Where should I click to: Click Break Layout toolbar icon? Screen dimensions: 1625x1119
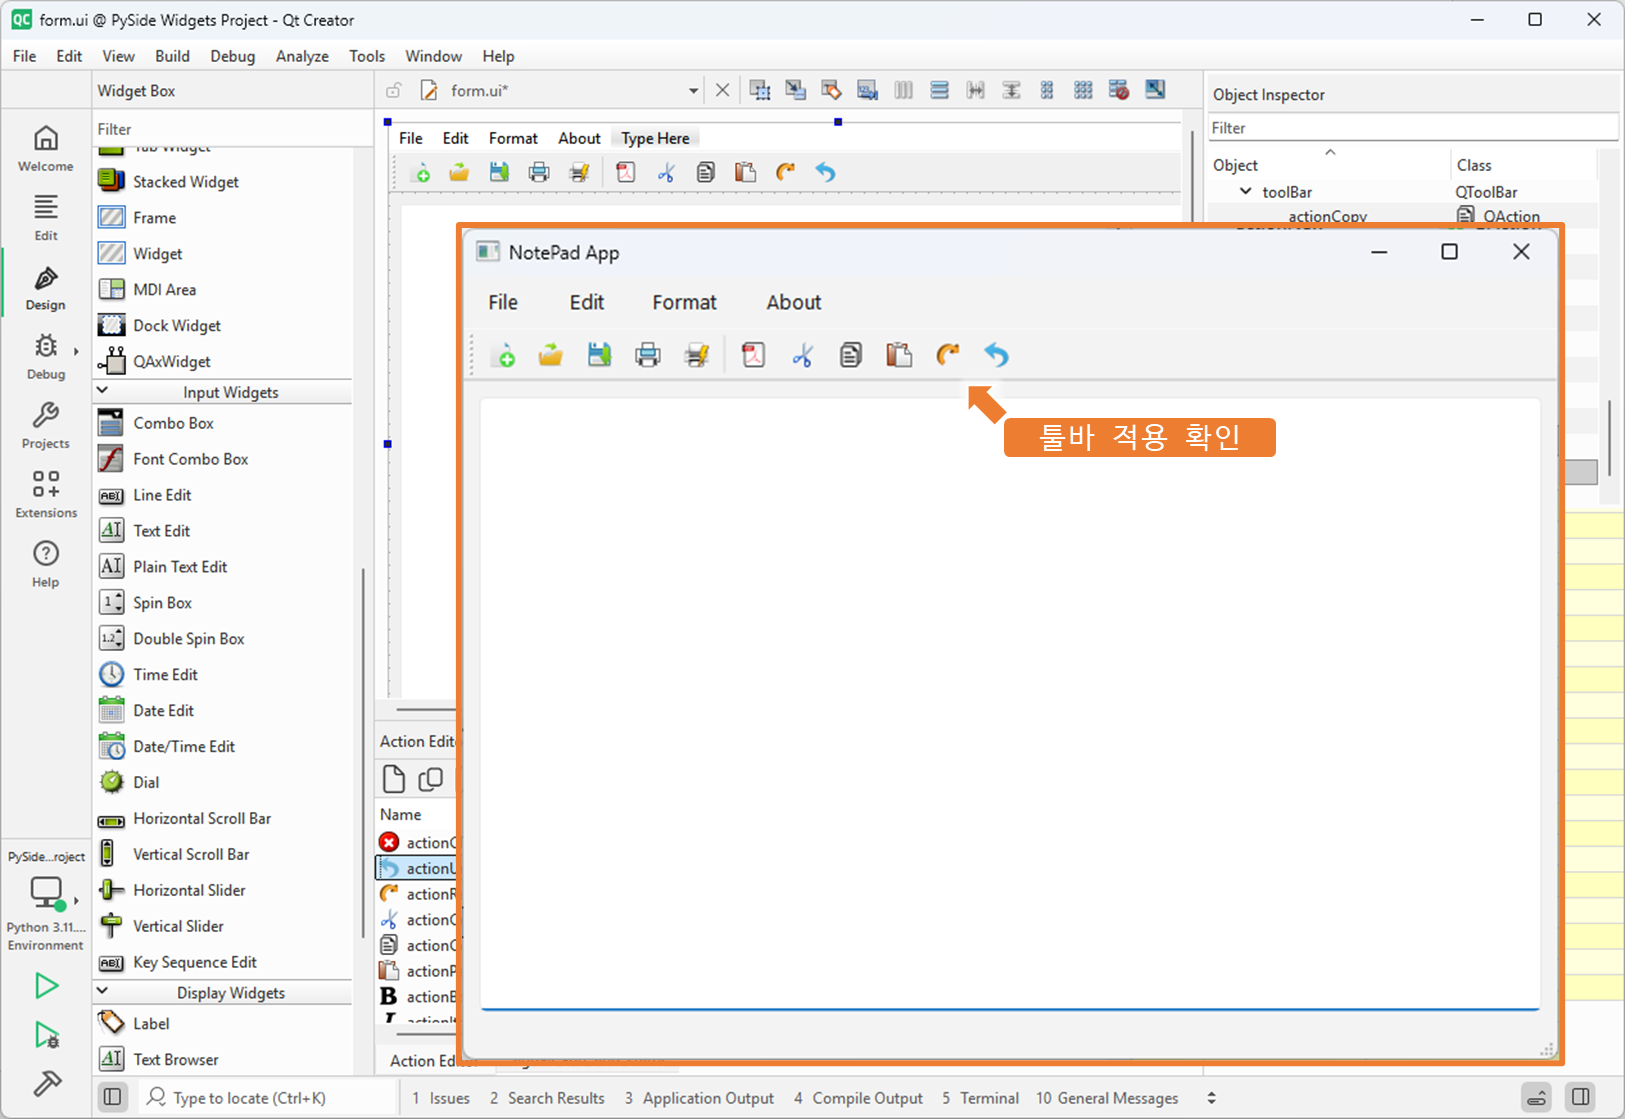pyautogui.click(x=1120, y=90)
